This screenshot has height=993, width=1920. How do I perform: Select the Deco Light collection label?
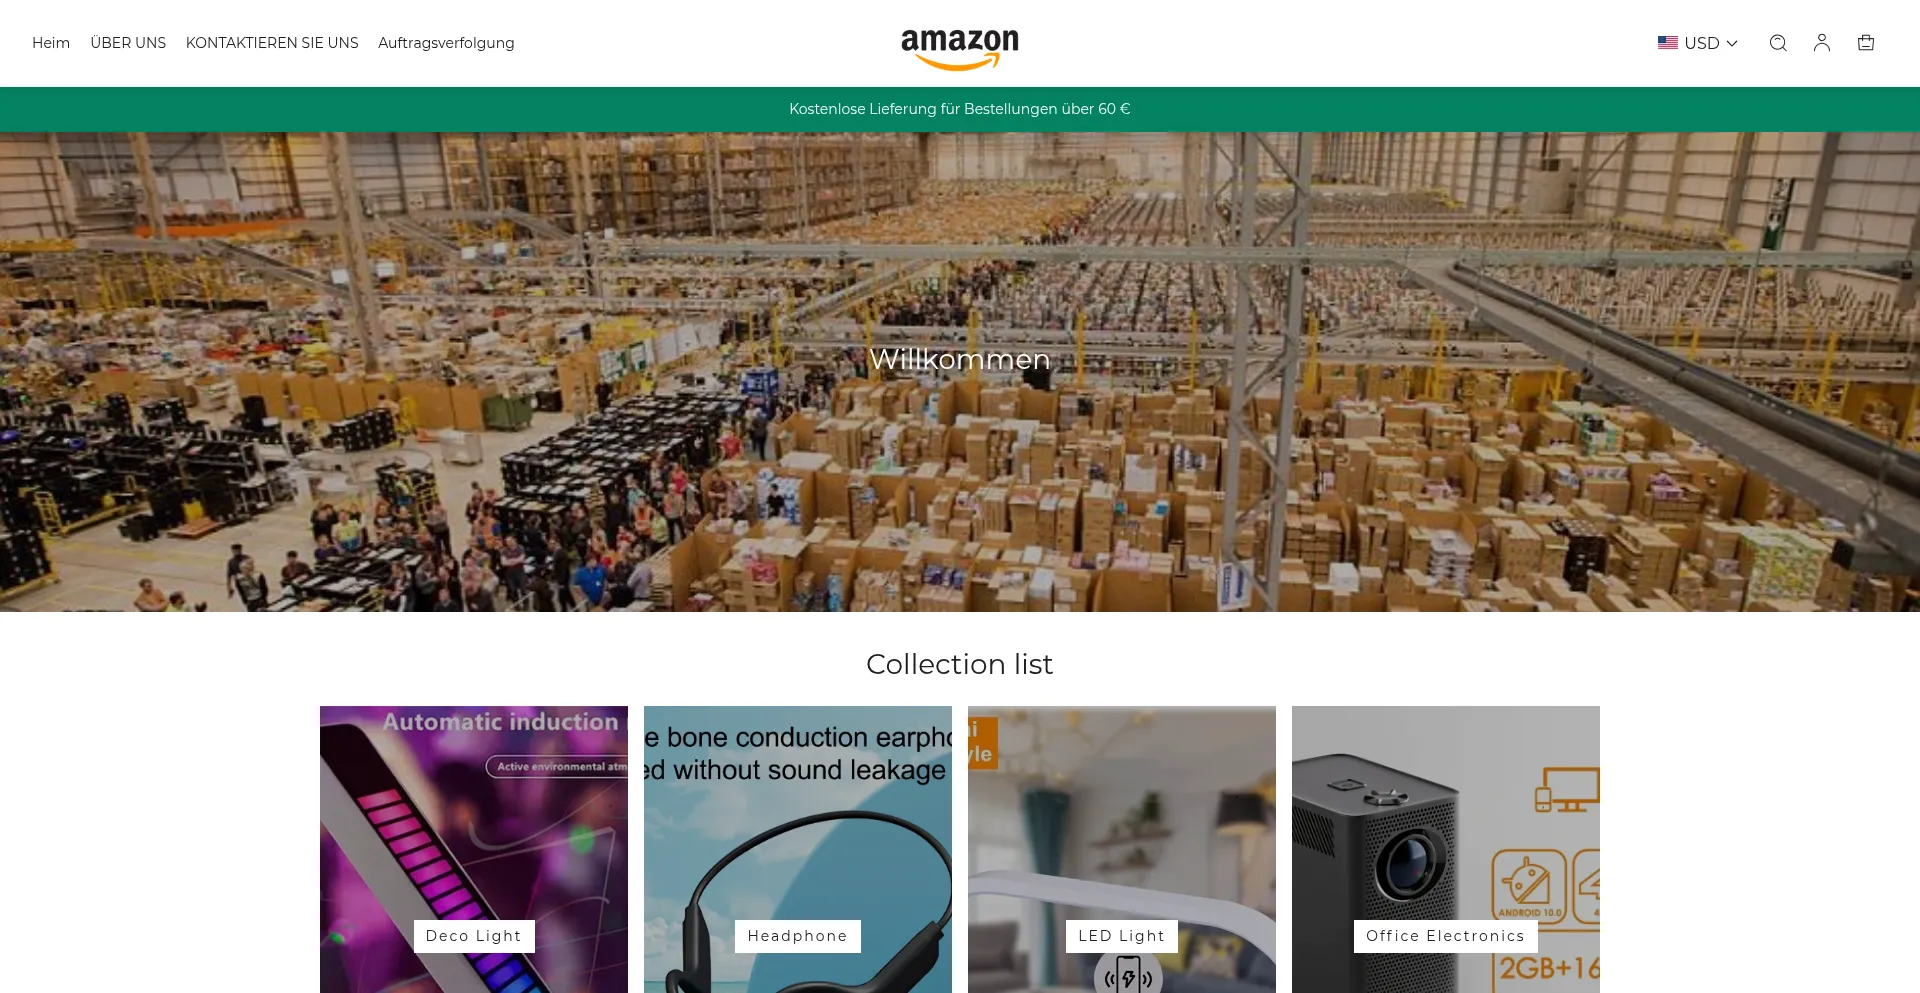[474, 936]
